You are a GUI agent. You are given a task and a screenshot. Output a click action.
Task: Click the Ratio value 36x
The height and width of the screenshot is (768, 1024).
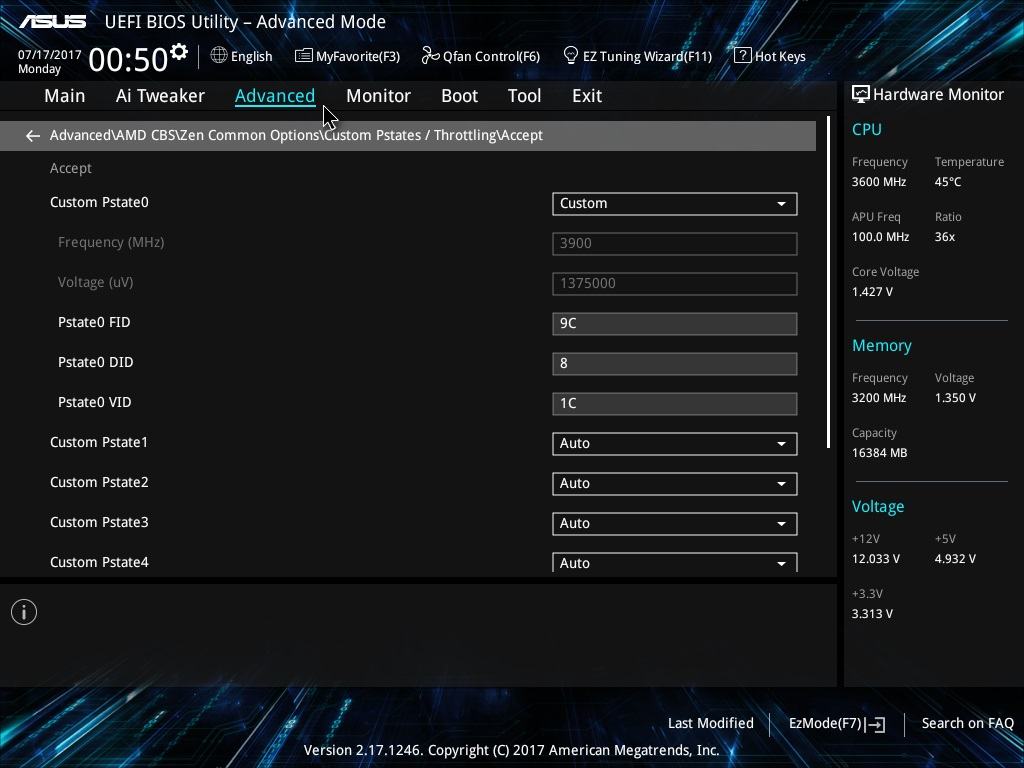(x=944, y=237)
